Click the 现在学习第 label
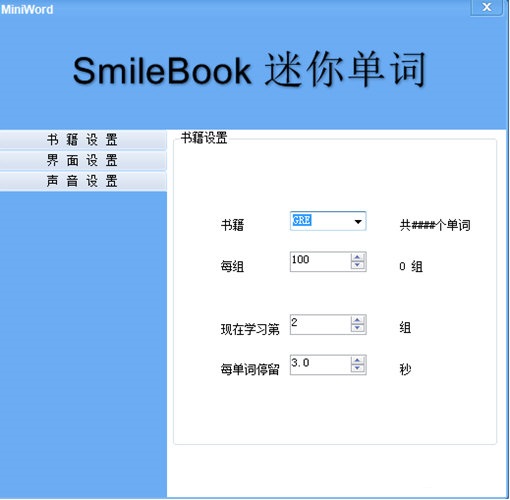510x500 pixels. click(x=250, y=329)
